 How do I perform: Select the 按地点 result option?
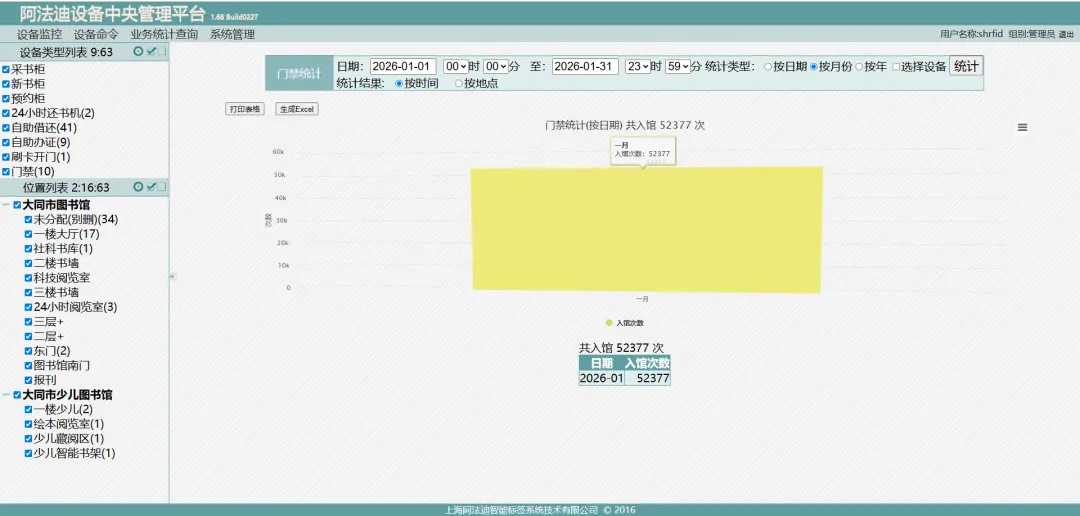pos(459,83)
